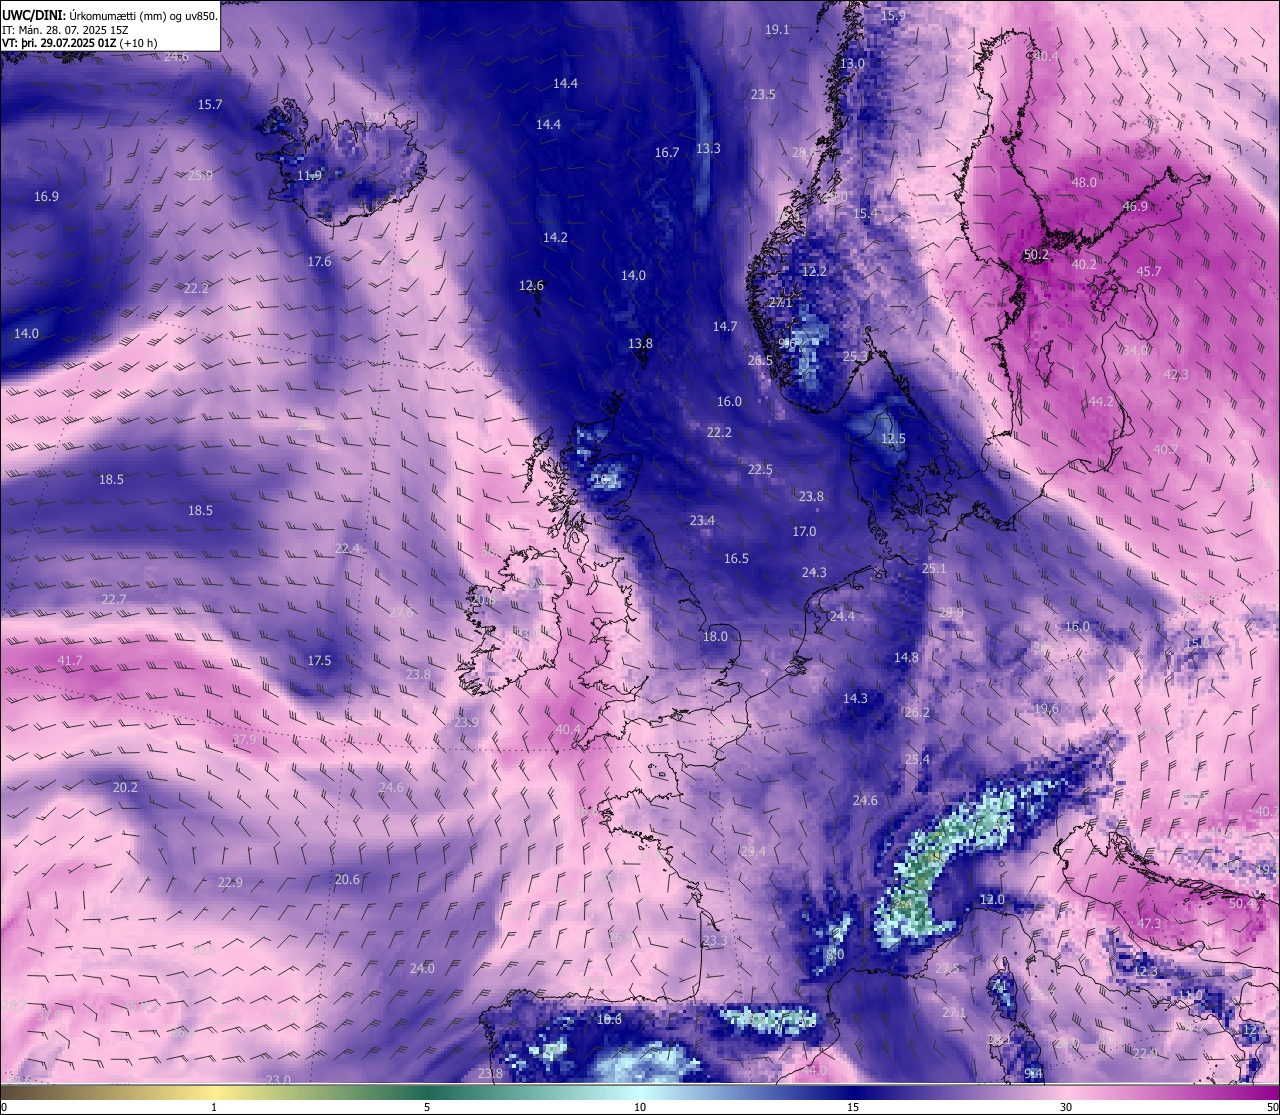1280x1115 pixels.
Task: Click the 23.5 value label
Action: pyautogui.click(x=763, y=95)
